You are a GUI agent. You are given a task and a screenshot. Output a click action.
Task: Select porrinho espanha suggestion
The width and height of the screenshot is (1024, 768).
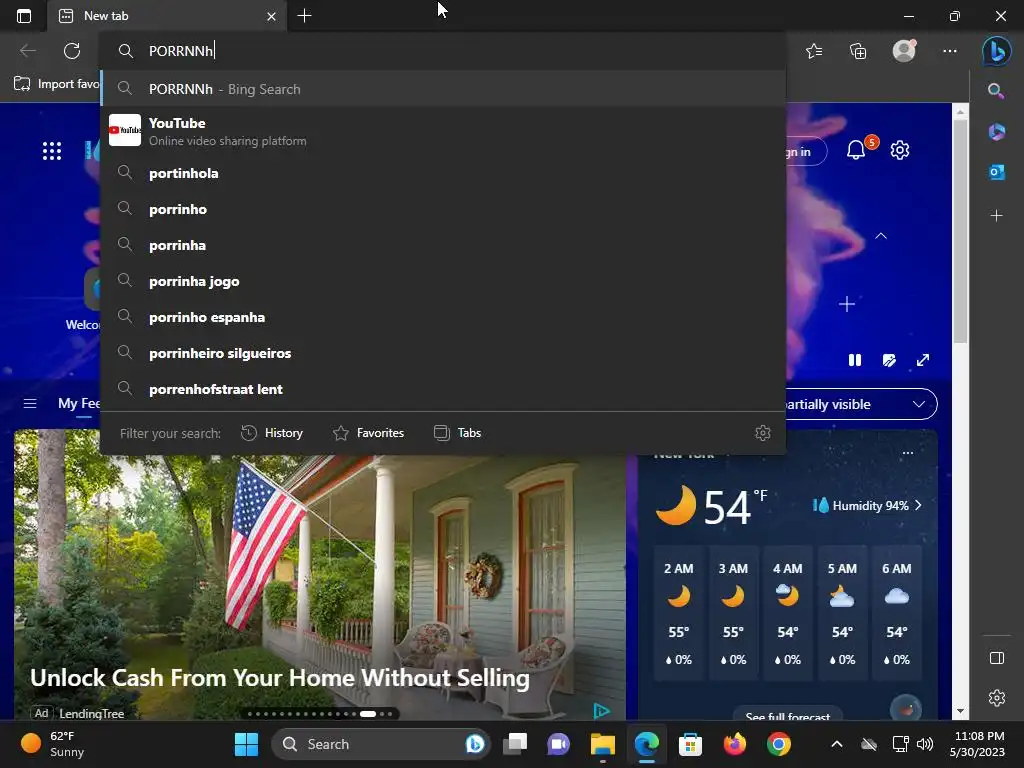[x=443, y=317]
